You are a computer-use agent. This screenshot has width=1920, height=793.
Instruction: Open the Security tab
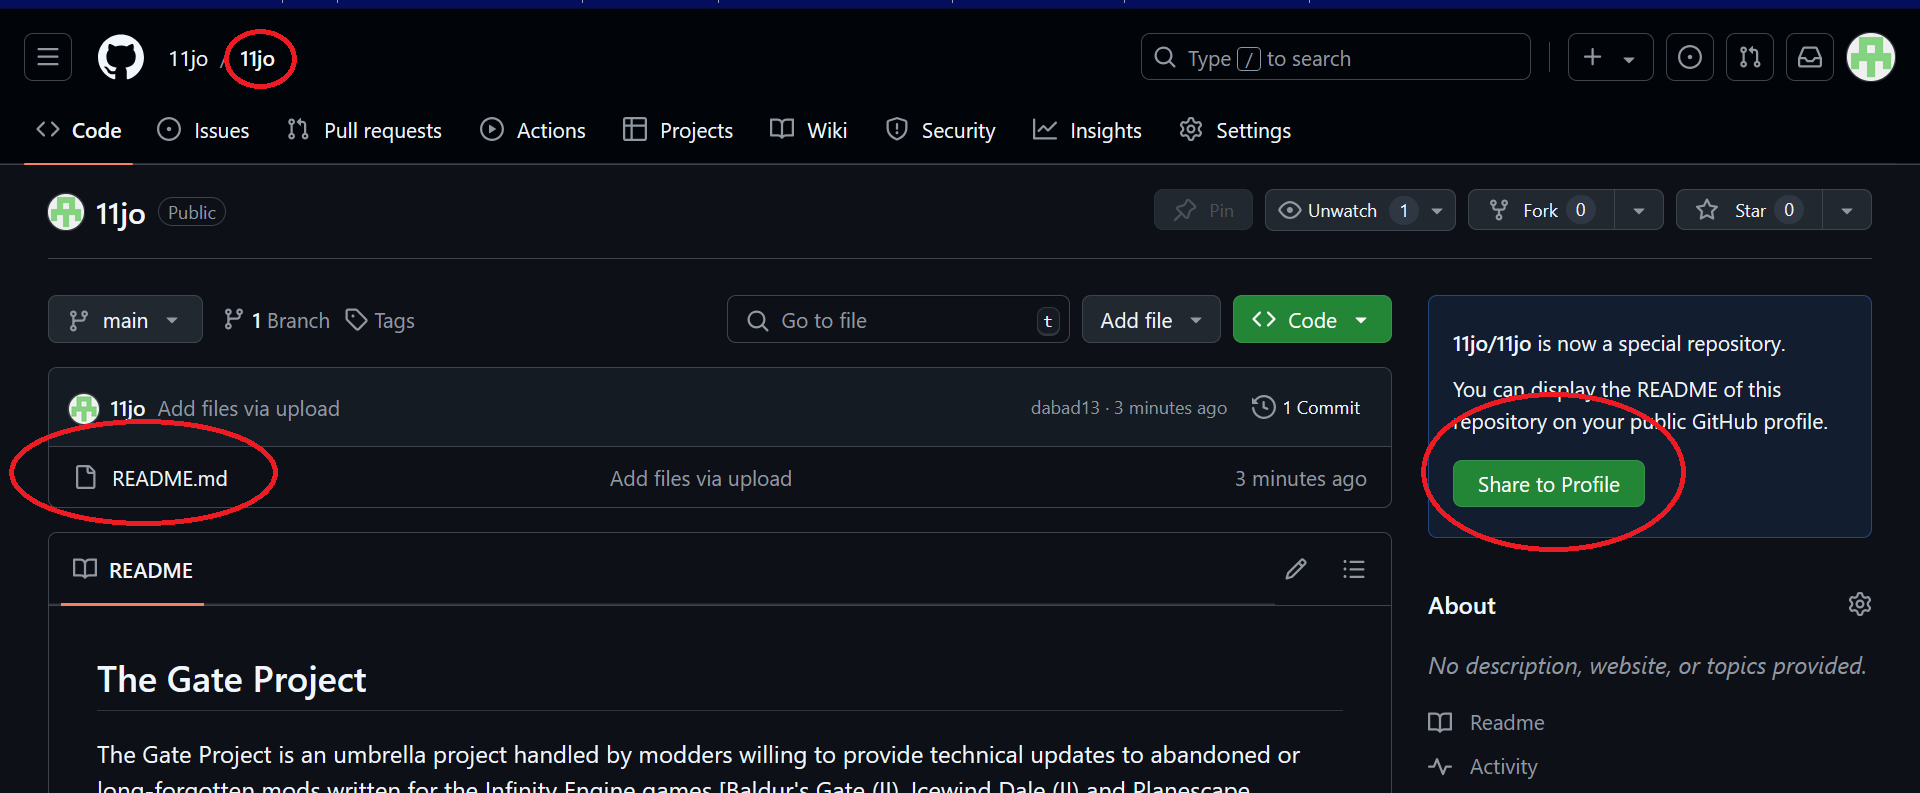tap(941, 130)
